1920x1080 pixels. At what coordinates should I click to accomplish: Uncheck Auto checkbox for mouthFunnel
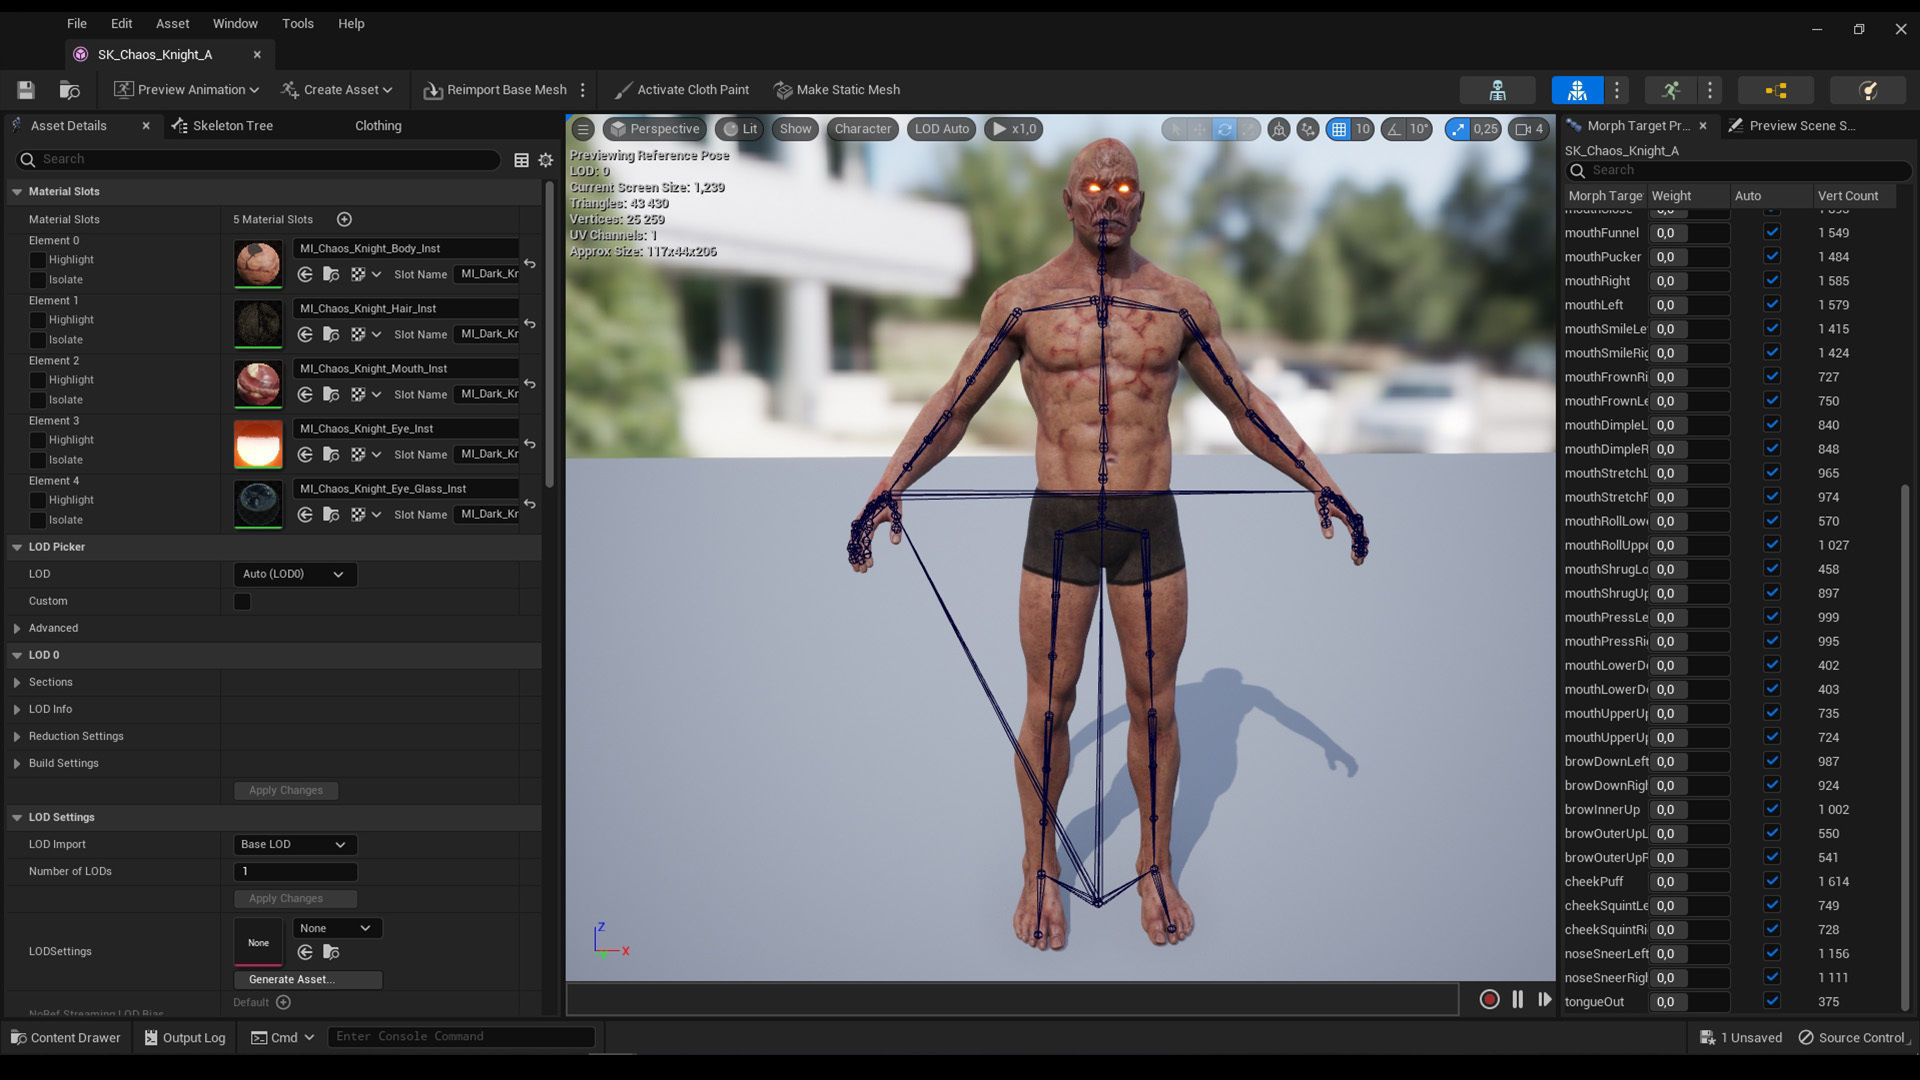[1772, 232]
